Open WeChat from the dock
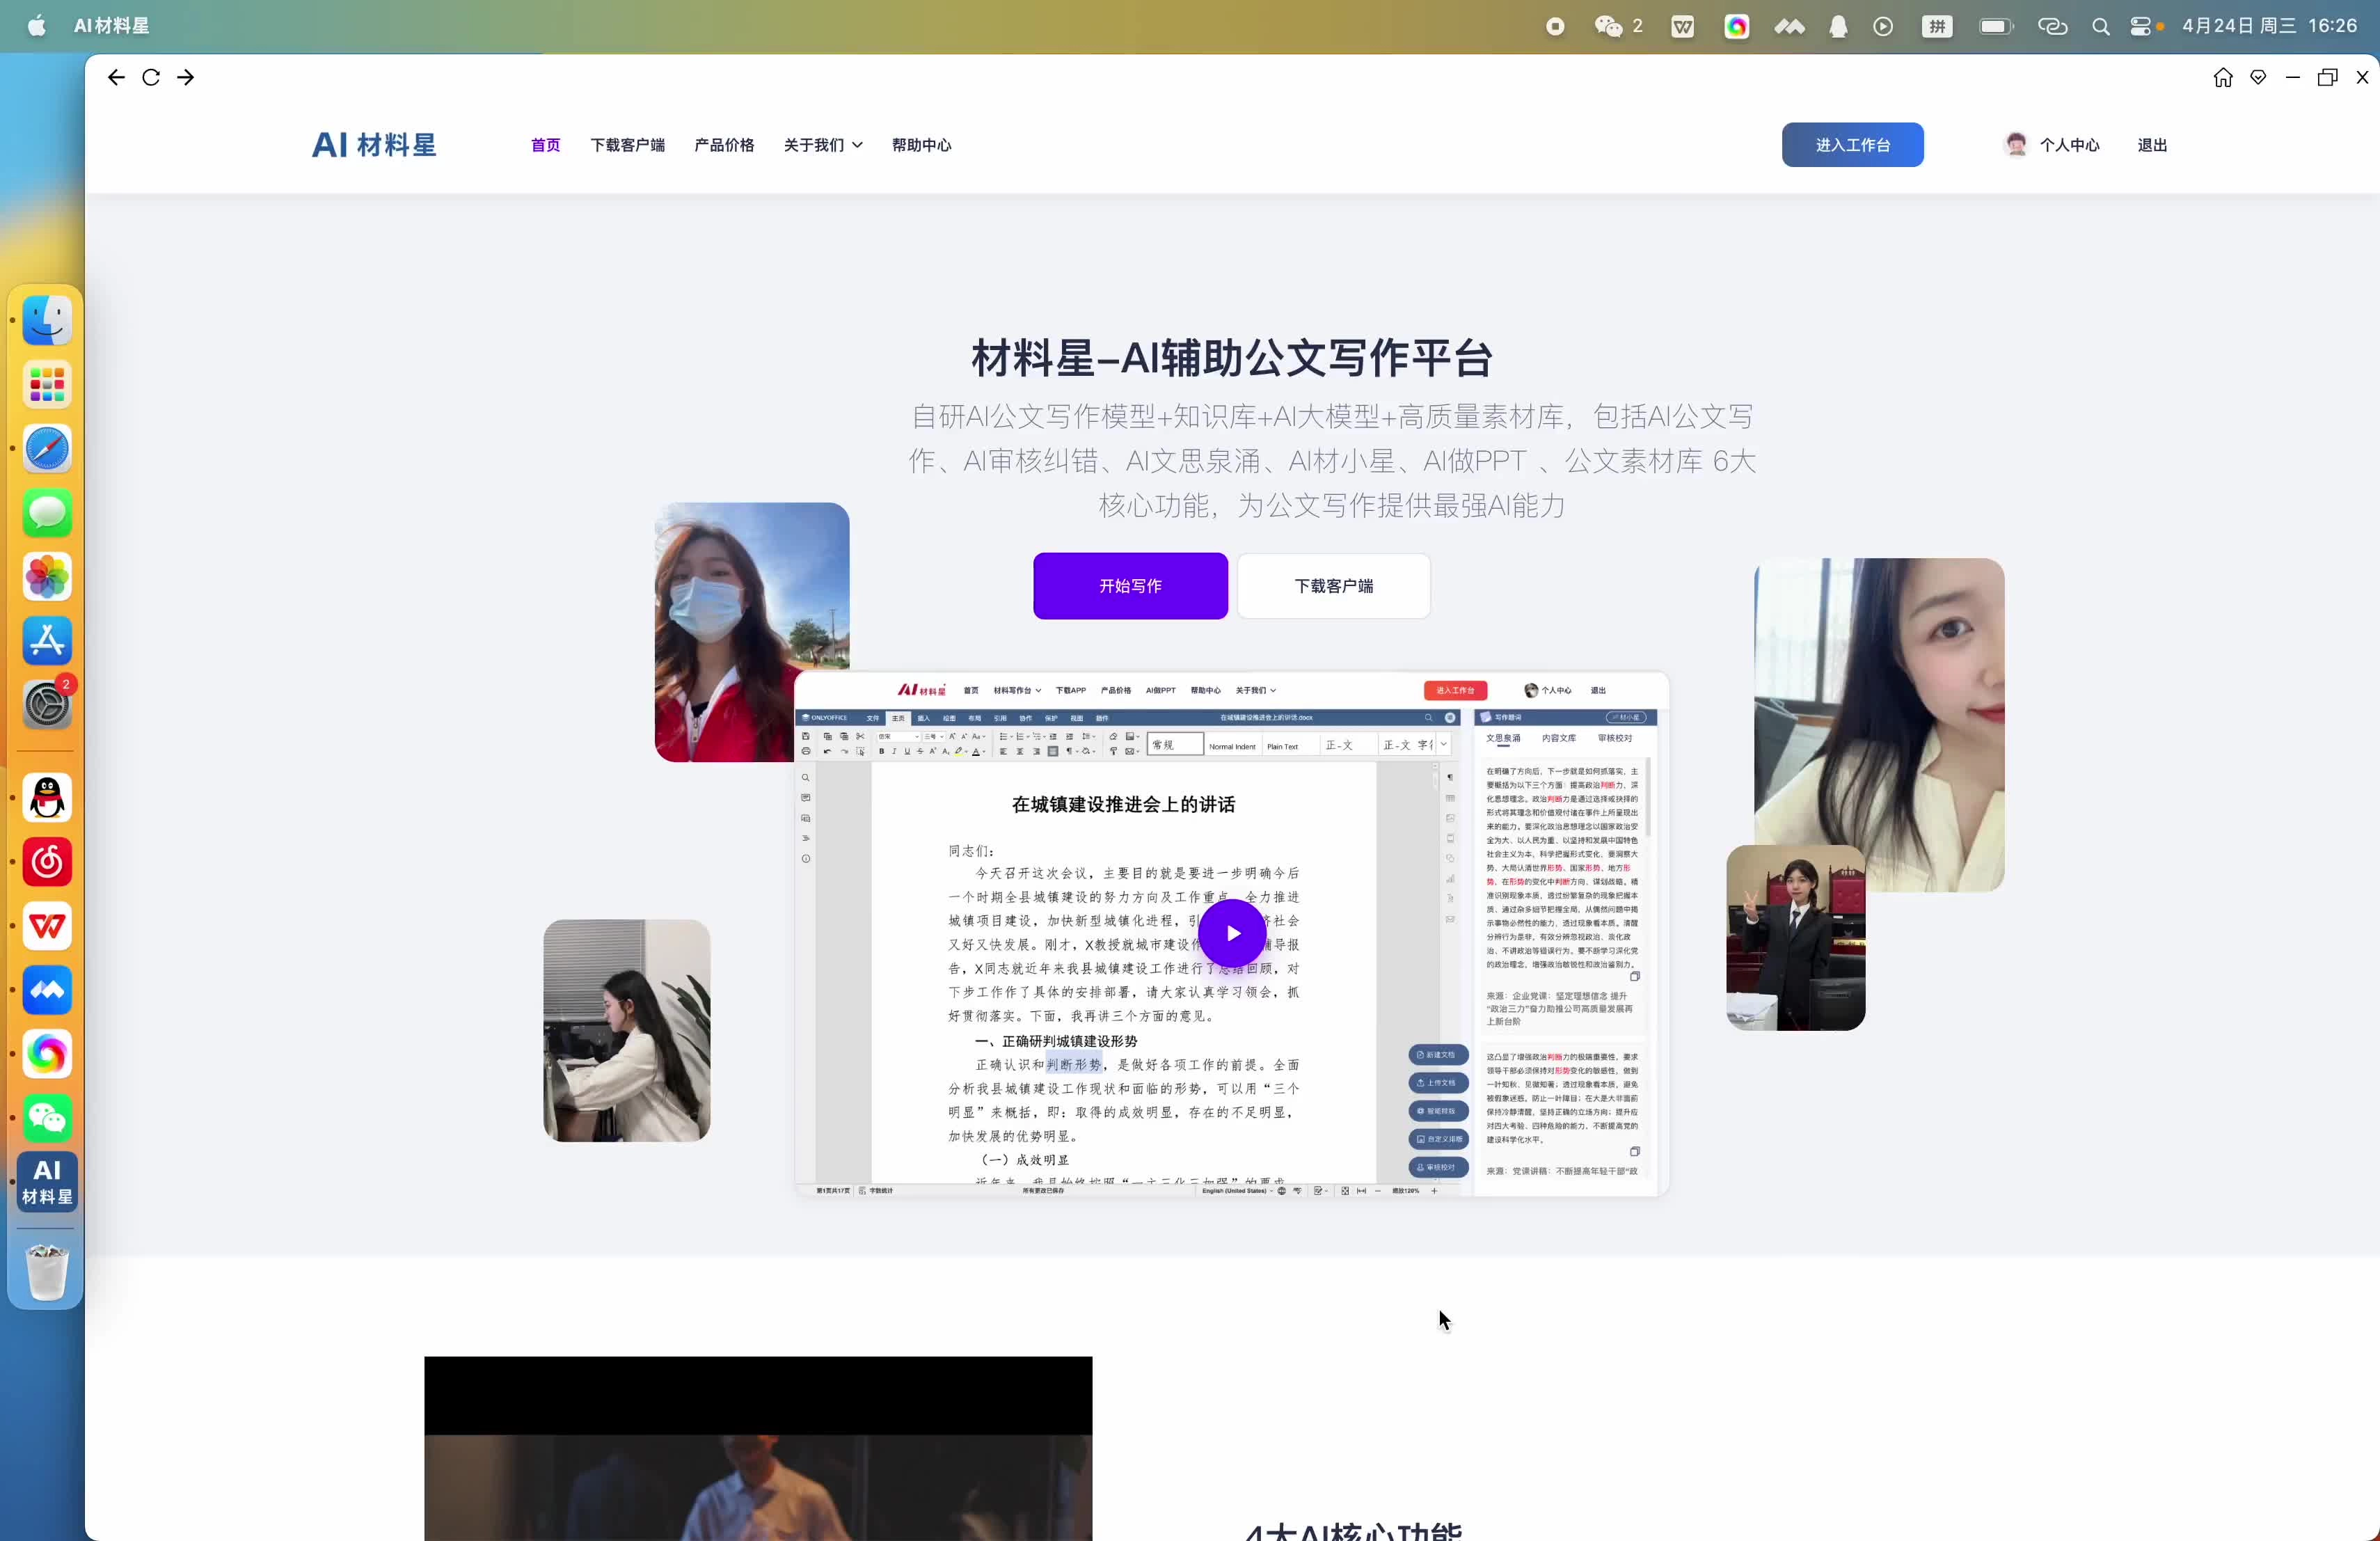 (47, 1119)
